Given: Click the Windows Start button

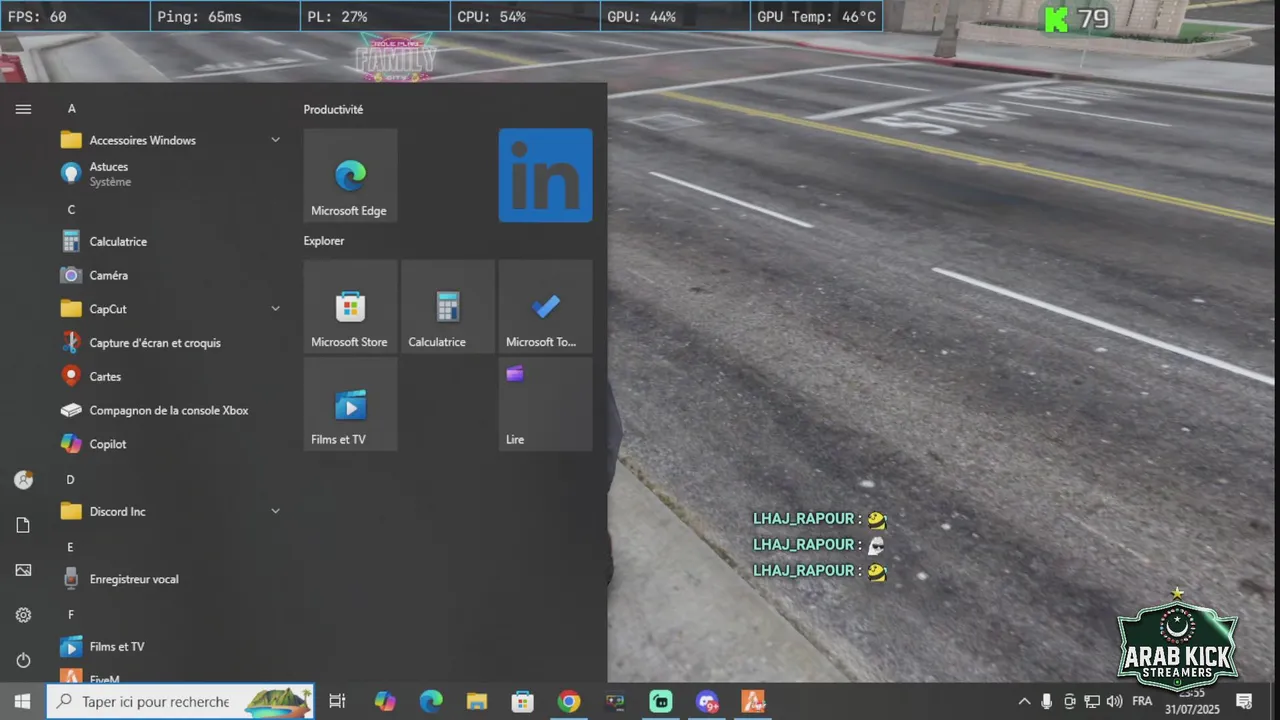Looking at the screenshot, I should (x=22, y=701).
